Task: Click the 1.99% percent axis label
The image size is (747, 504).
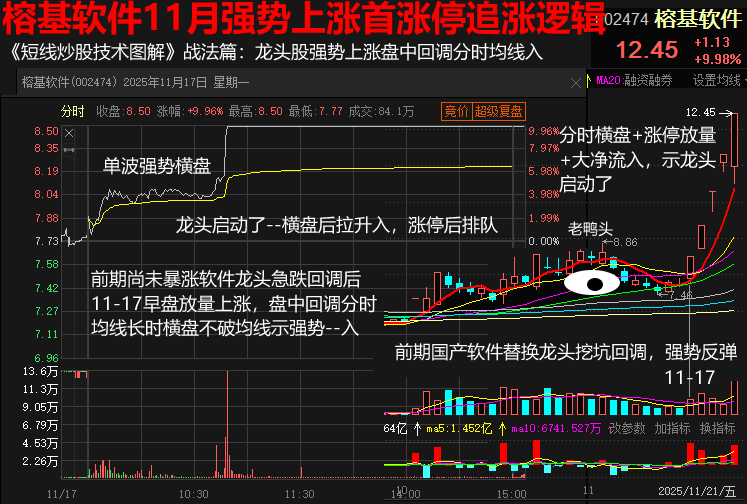Action: click(x=544, y=218)
